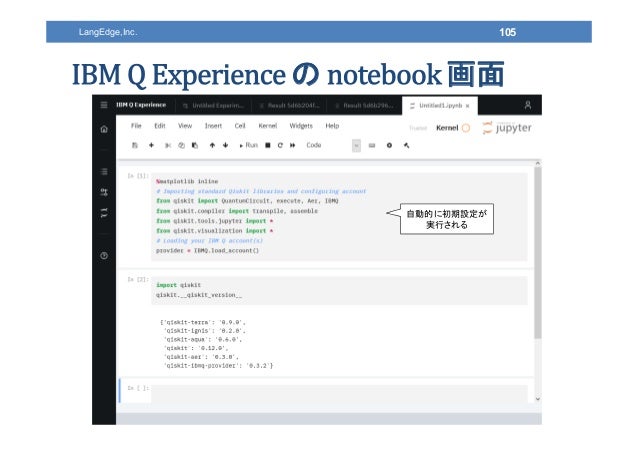The image size is (638, 452).
Task: Open the results list icon in sidebar
Action: (104, 171)
